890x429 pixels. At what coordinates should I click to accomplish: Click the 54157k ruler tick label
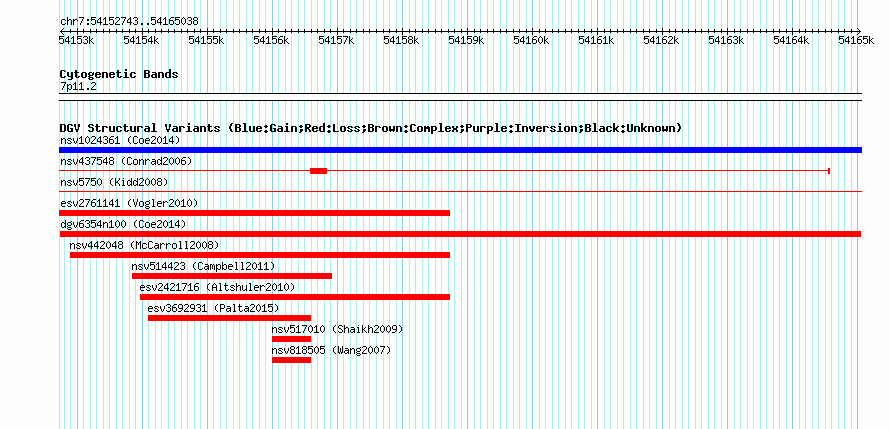coord(337,40)
